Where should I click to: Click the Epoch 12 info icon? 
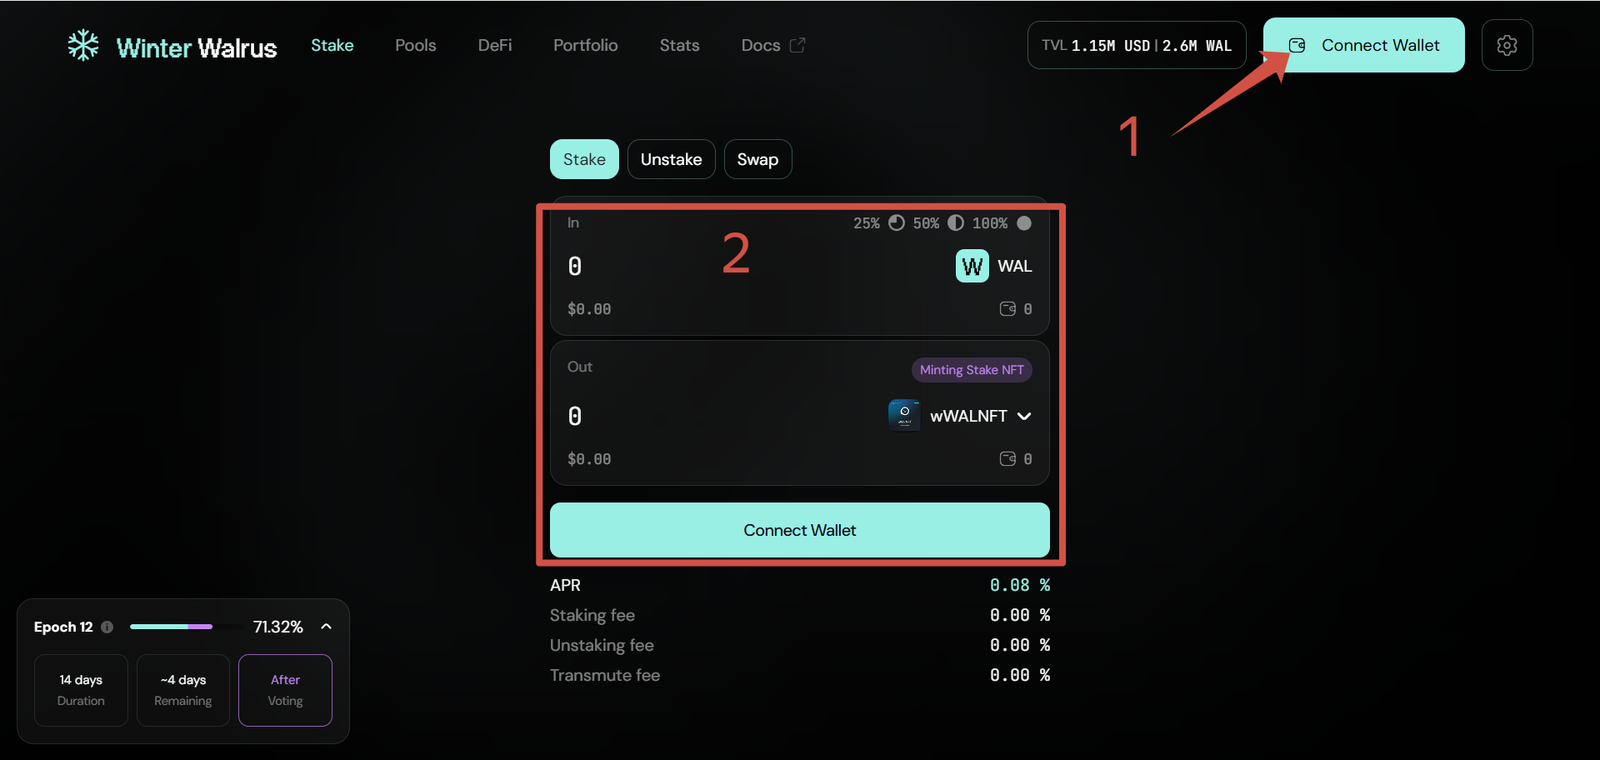coord(107,627)
